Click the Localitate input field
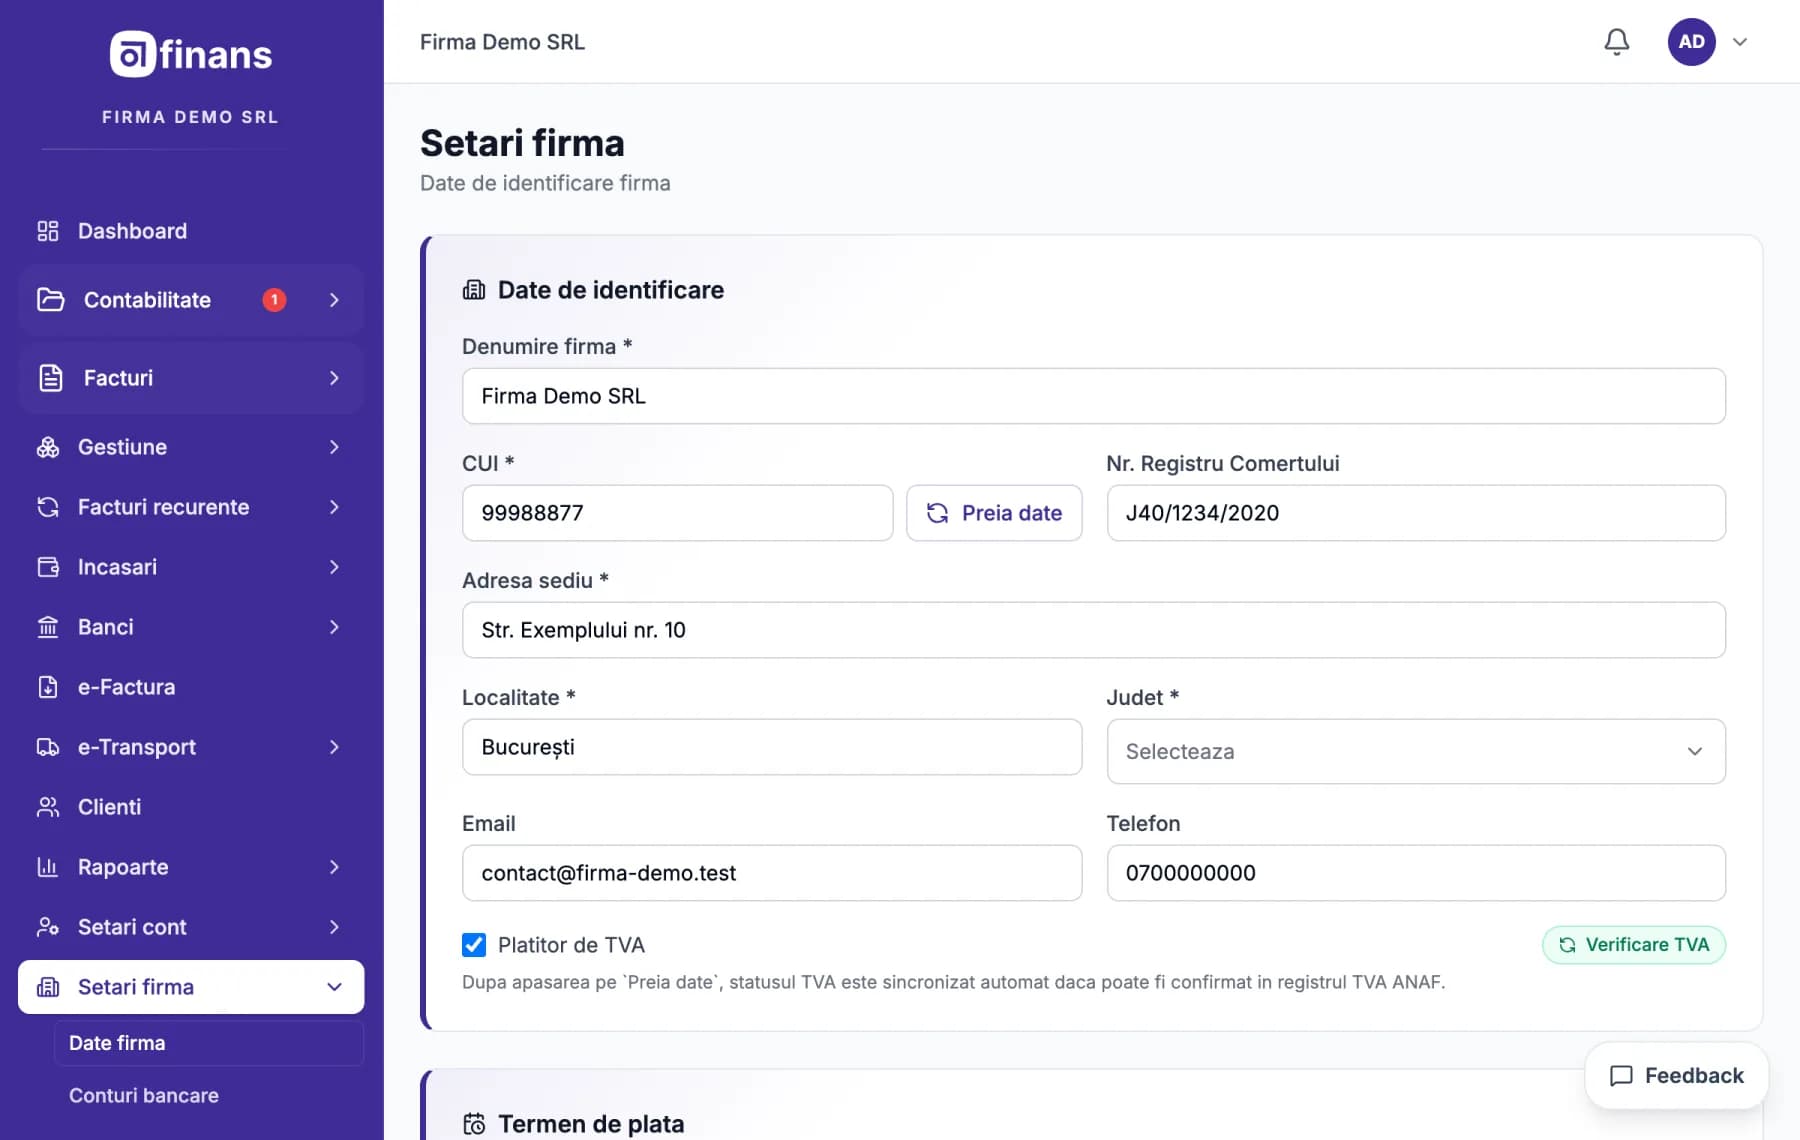The image size is (1800, 1140). click(771, 747)
